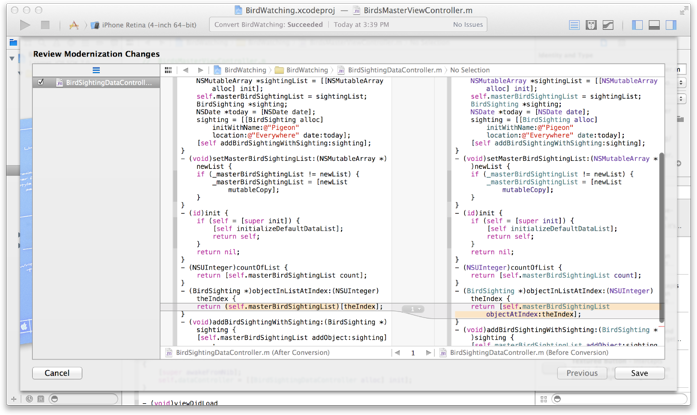Open the related items grid menu
This screenshot has height=415, width=697.
[x=168, y=70]
